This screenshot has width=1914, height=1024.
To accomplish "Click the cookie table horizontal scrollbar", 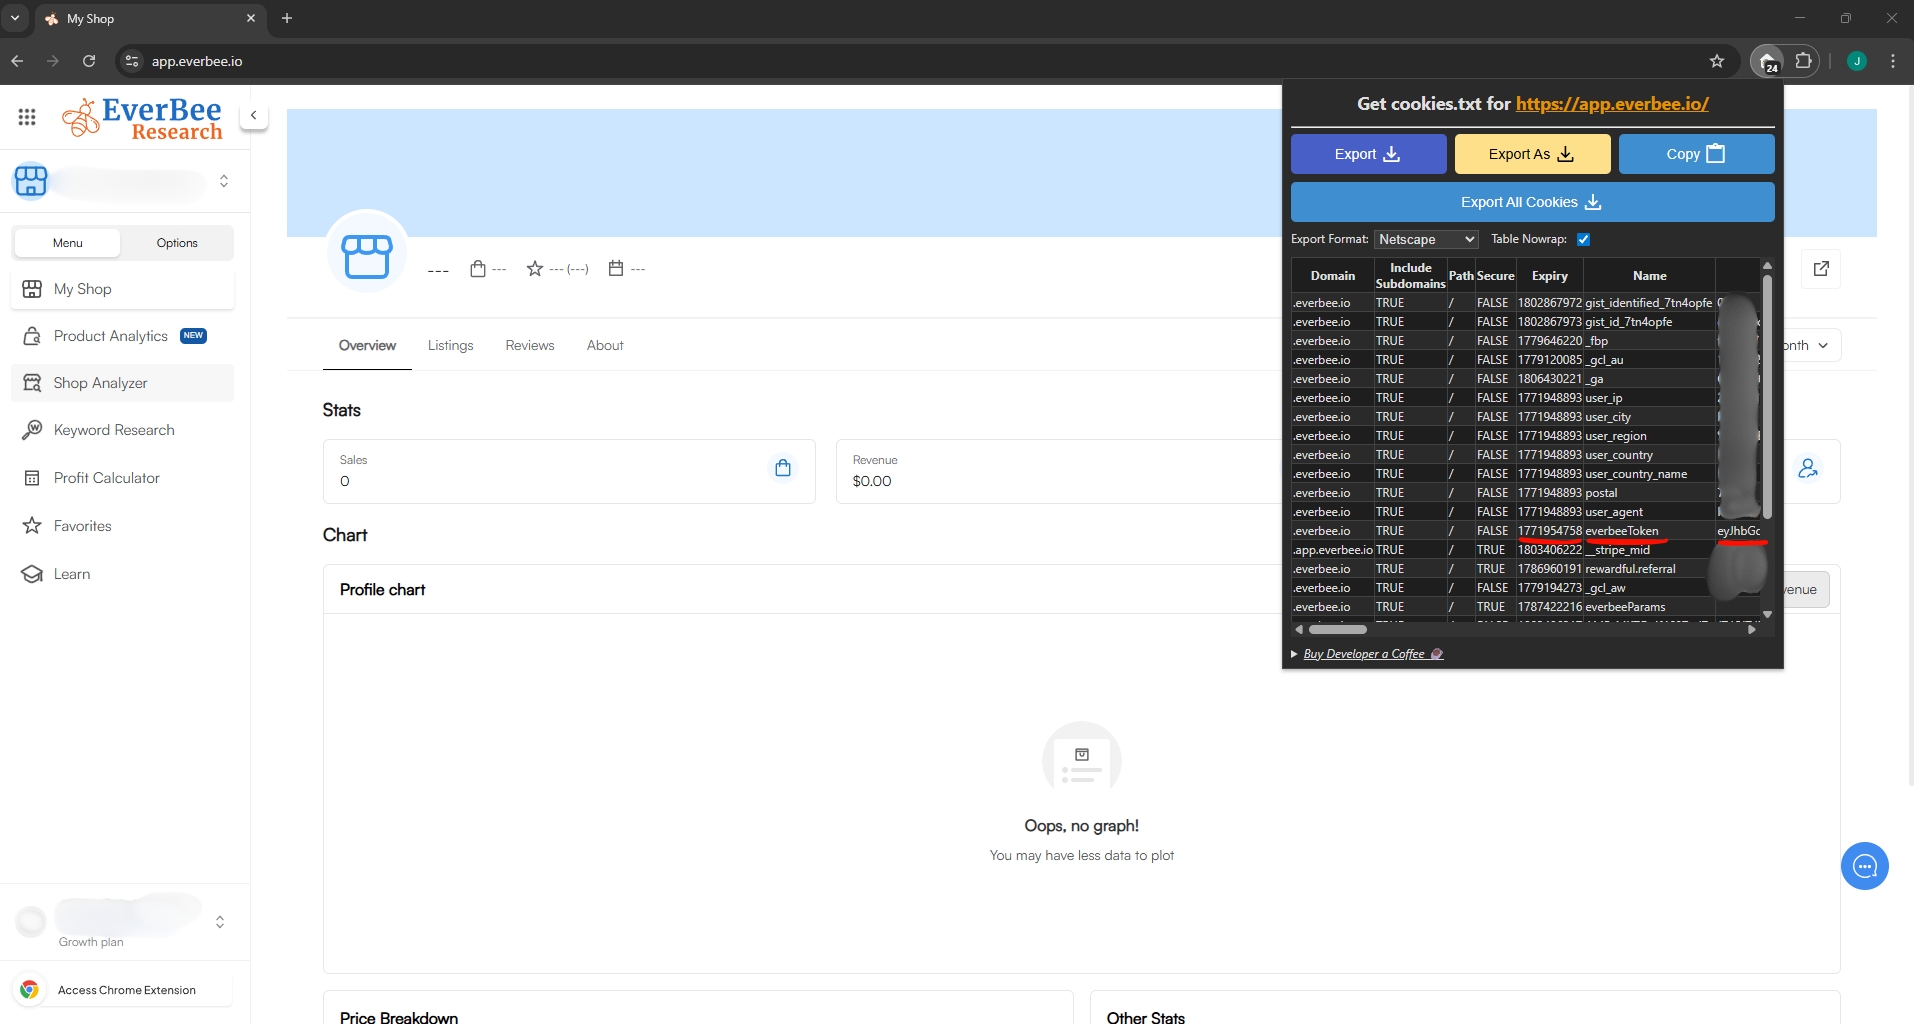I will tap(1337, 630).
